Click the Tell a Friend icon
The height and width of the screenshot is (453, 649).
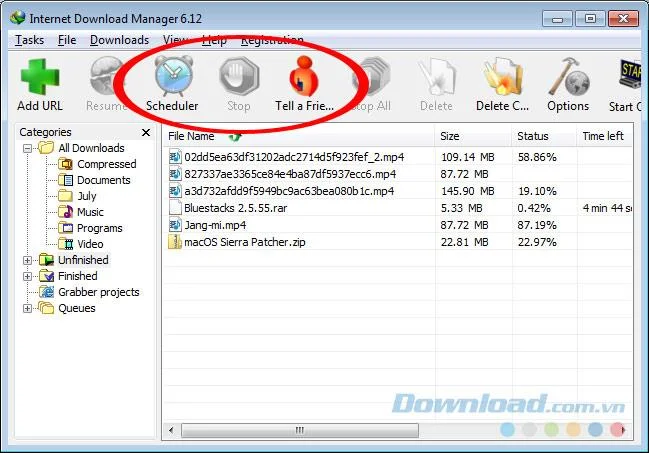[304, 76]
